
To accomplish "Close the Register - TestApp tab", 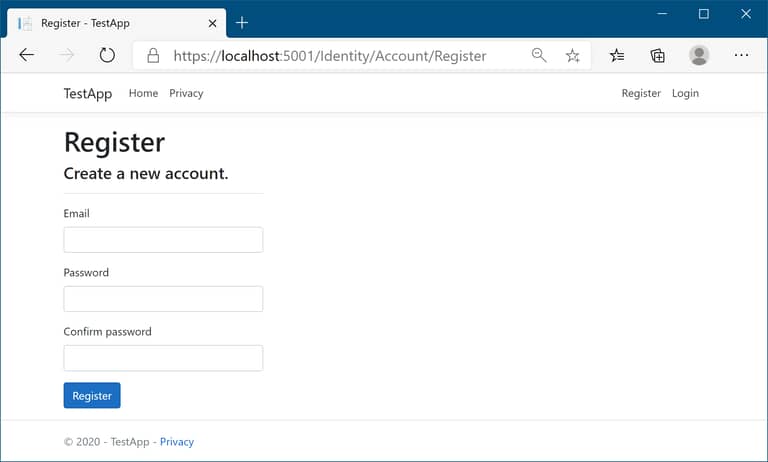I will click(x=212, y=23).
